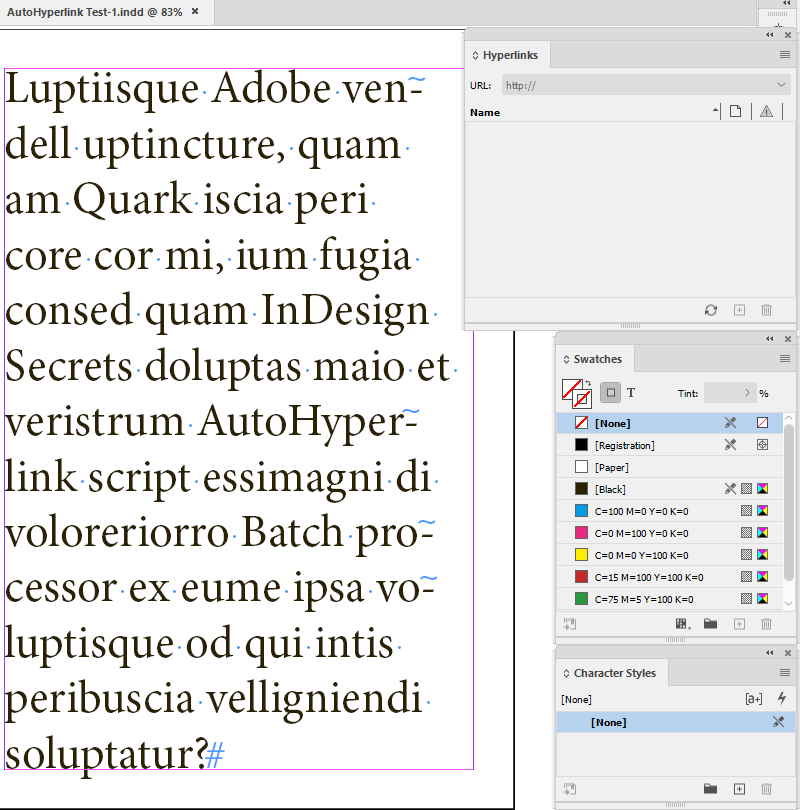This screenshot has width=800, height=810.
Task: Click trash icon in Swatches footer
Action: point(766,624)
